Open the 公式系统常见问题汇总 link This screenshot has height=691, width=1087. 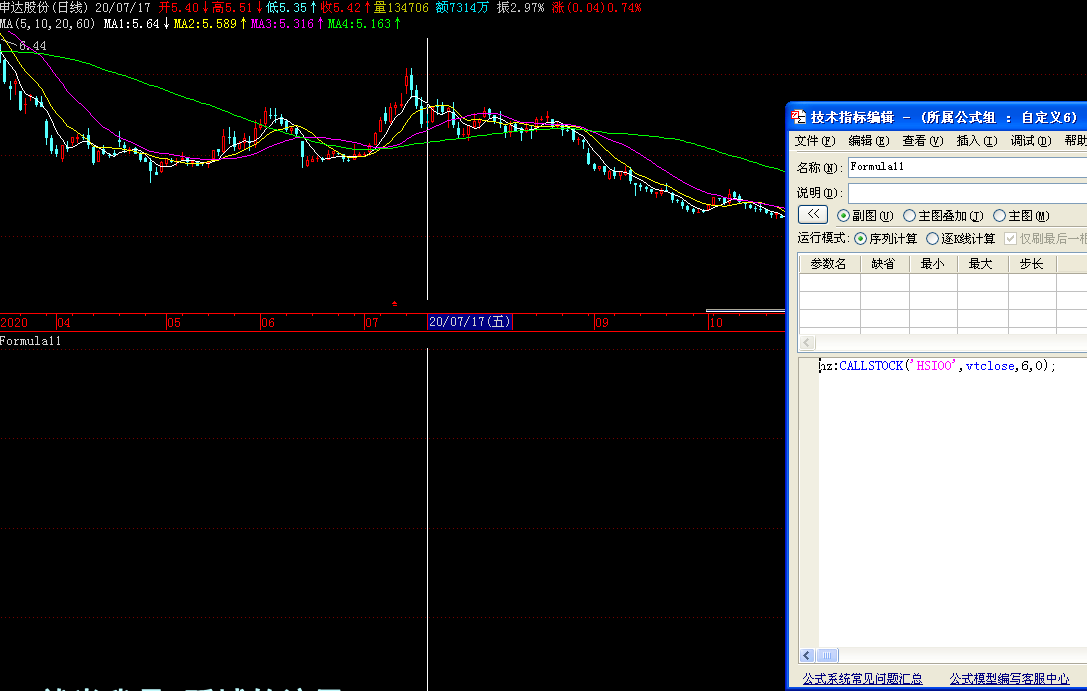(x=862, y=679)
